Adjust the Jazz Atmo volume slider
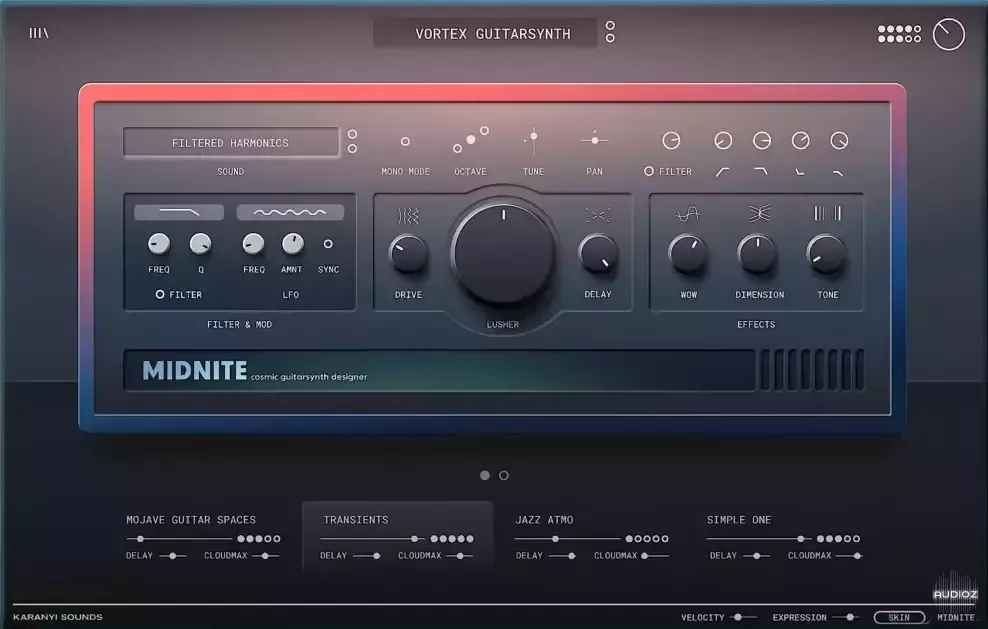Image resolution: width=988 pixels, height=629 pixels. pos(567,539)
